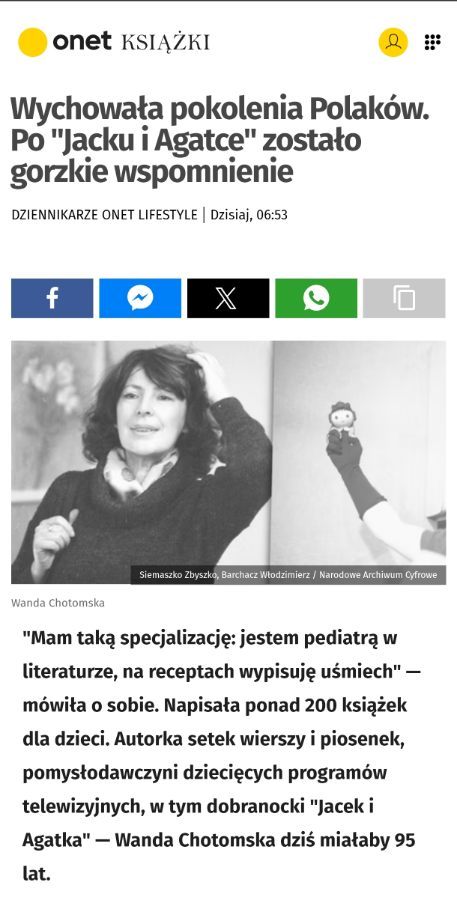Open Wanda Chotomska portrait photo

[x=141, y=462]
